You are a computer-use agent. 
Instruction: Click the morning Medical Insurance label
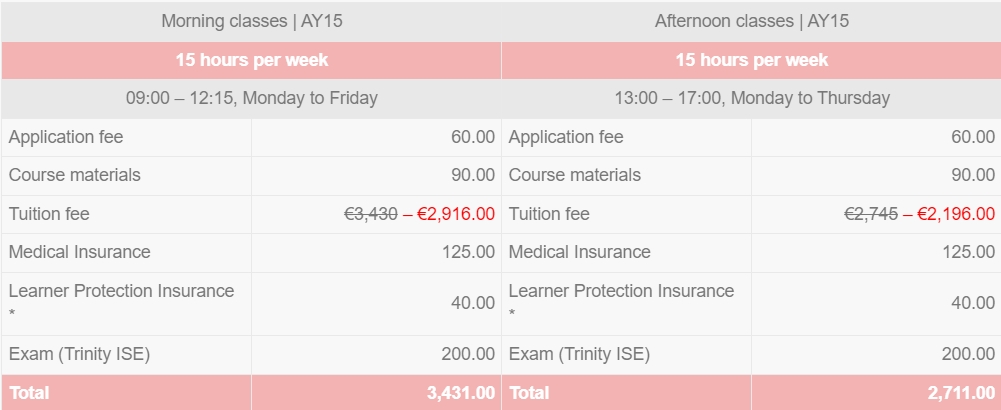point(79,252)
